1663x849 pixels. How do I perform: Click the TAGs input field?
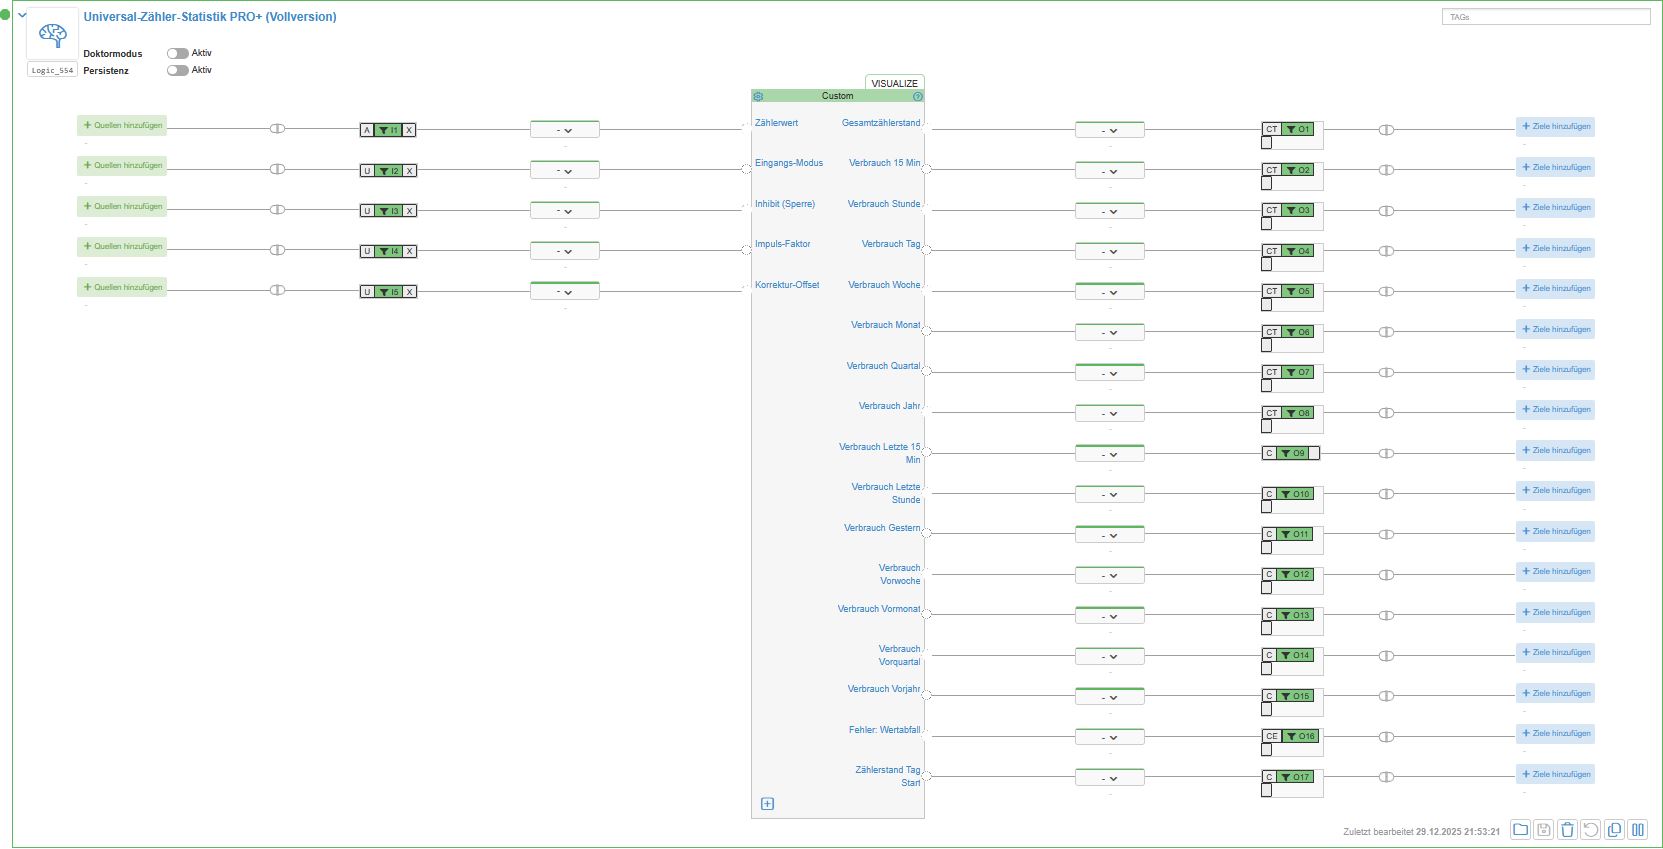(x=1546, y=17)
